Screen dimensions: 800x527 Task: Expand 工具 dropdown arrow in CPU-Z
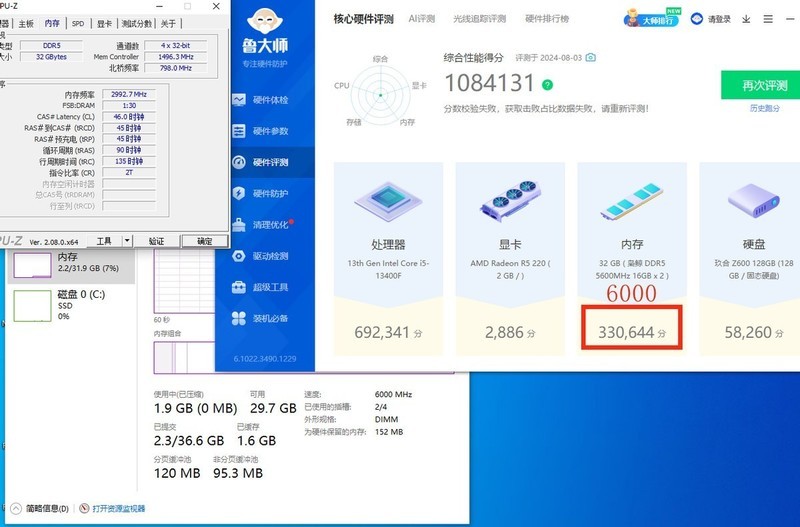tap(128, 241)
